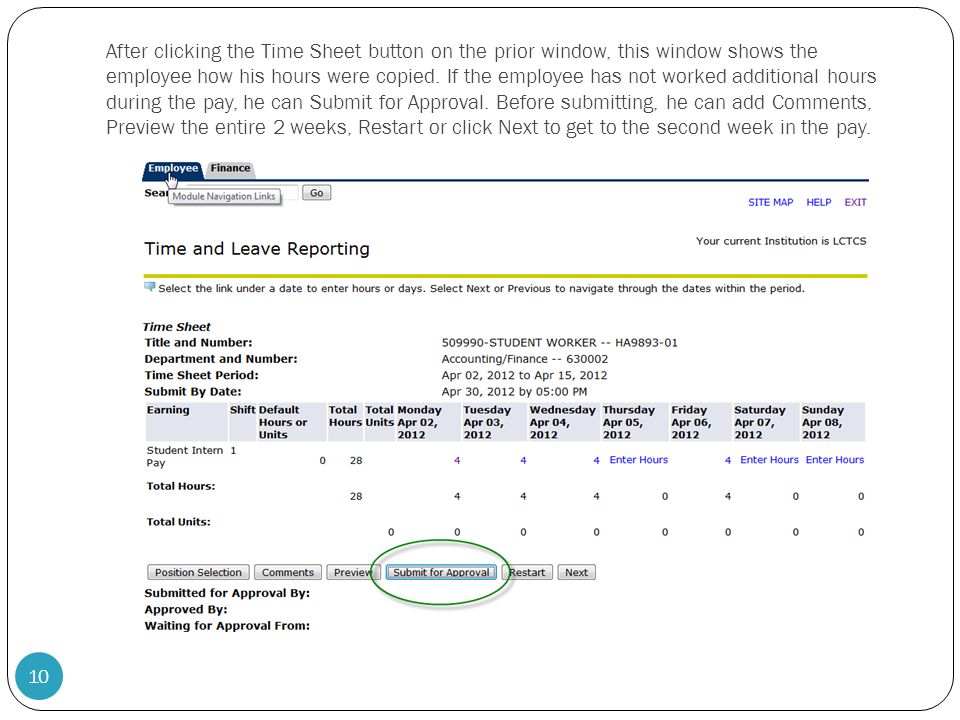Click the Go search button
Image resolution: width=960 pixels, height=720 pixels.
tap(317, 193)
